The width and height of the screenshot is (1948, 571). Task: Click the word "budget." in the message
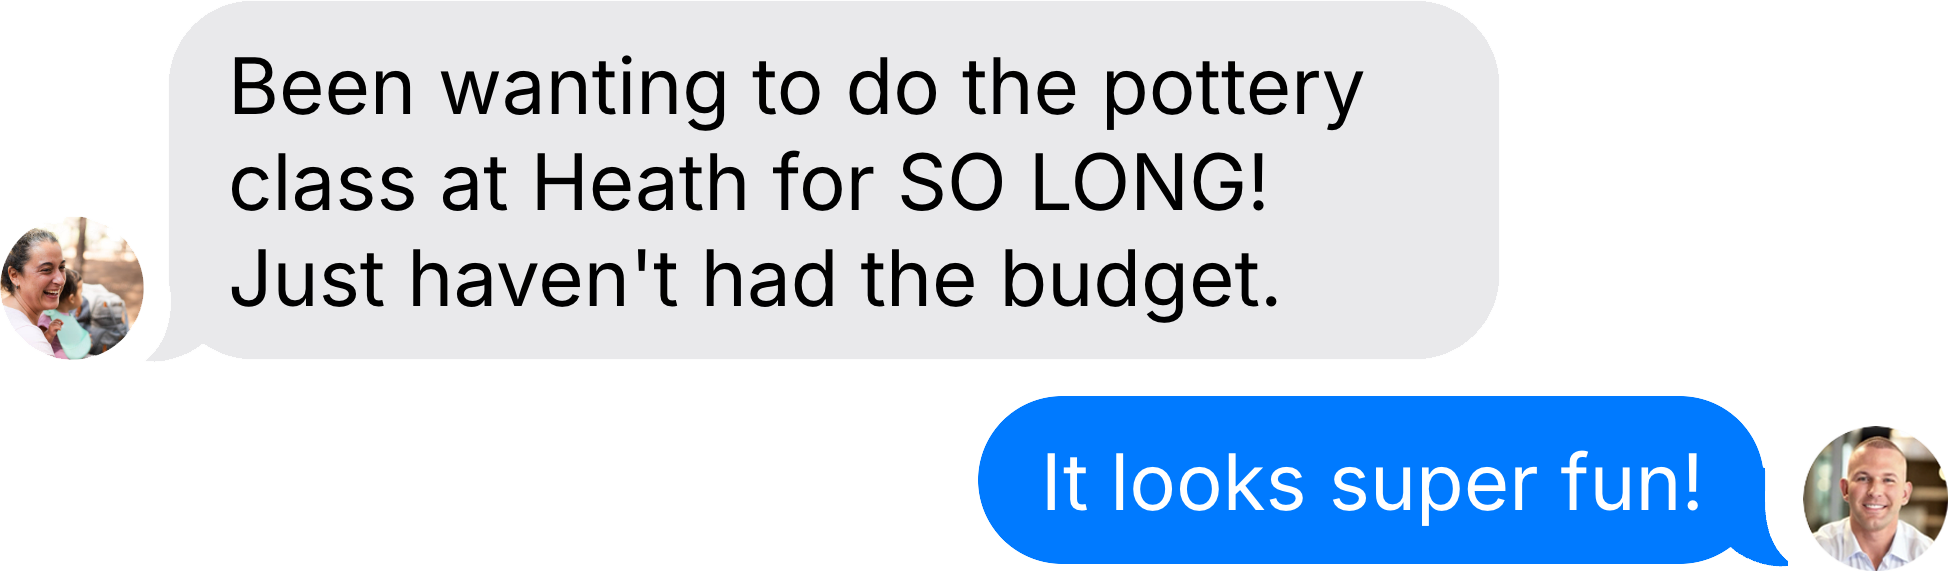coord(1140,281)
